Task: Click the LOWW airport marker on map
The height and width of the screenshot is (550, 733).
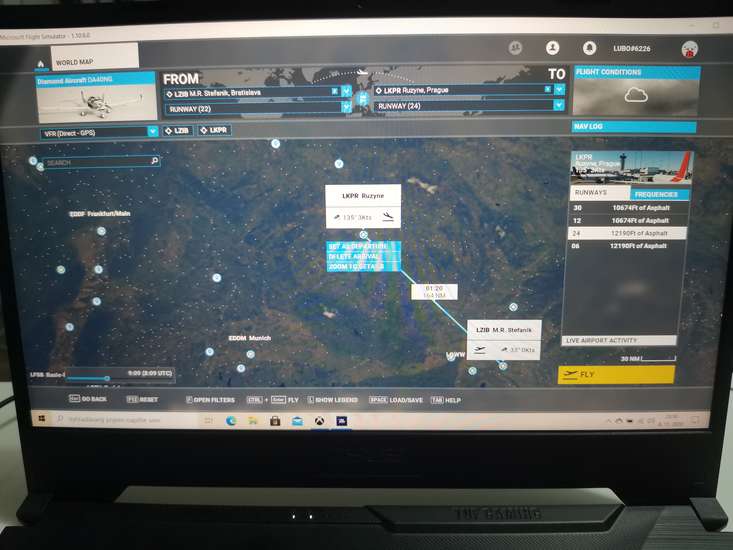Action: click(x=451, y=357)
